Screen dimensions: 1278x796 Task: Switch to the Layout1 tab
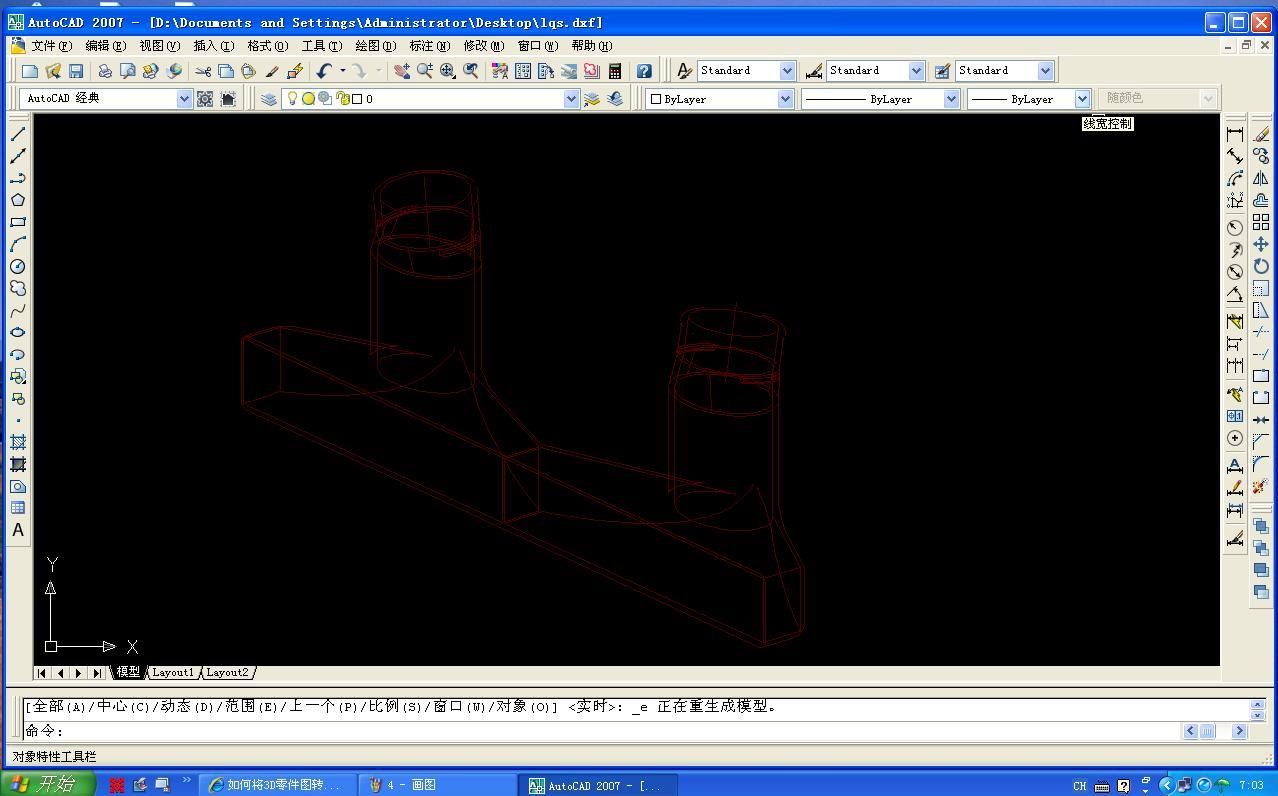tap(173, 672)
